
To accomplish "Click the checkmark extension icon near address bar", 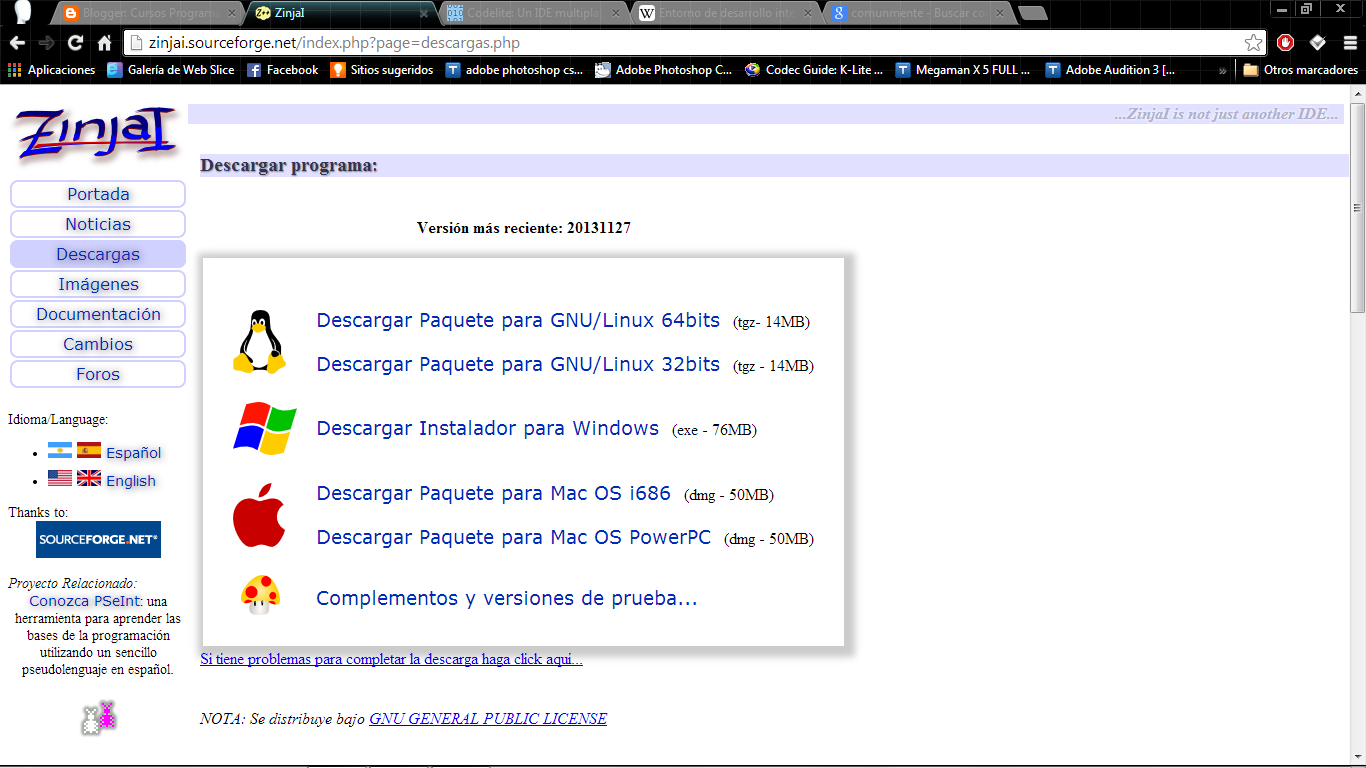I will coord(1315,44).
